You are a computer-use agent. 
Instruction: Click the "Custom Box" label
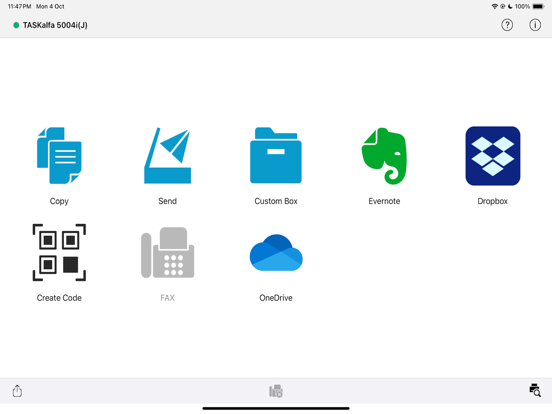[x=276, y=201]
